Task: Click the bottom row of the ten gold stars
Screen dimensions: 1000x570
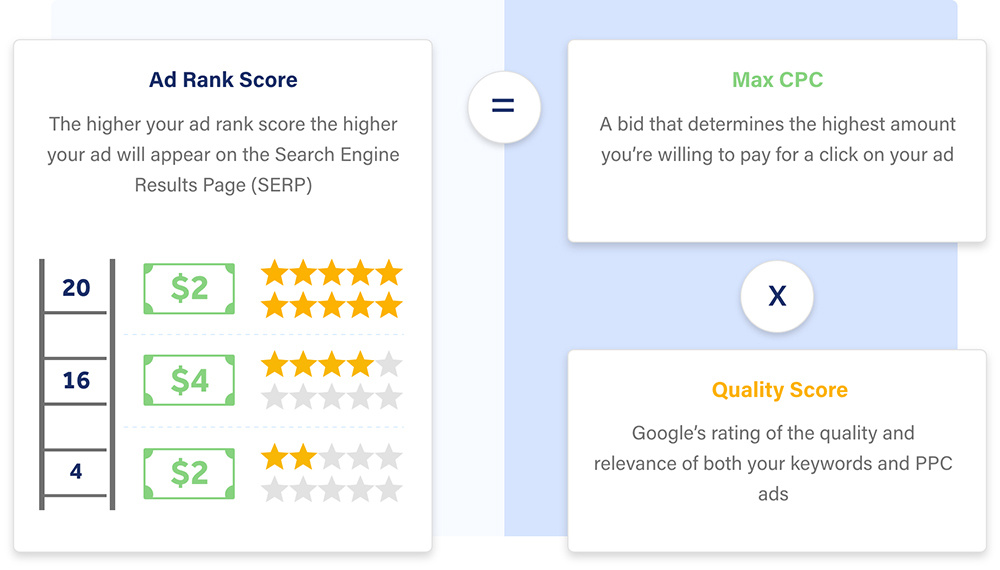Action: pyautogui.click(x=331, y=305)
